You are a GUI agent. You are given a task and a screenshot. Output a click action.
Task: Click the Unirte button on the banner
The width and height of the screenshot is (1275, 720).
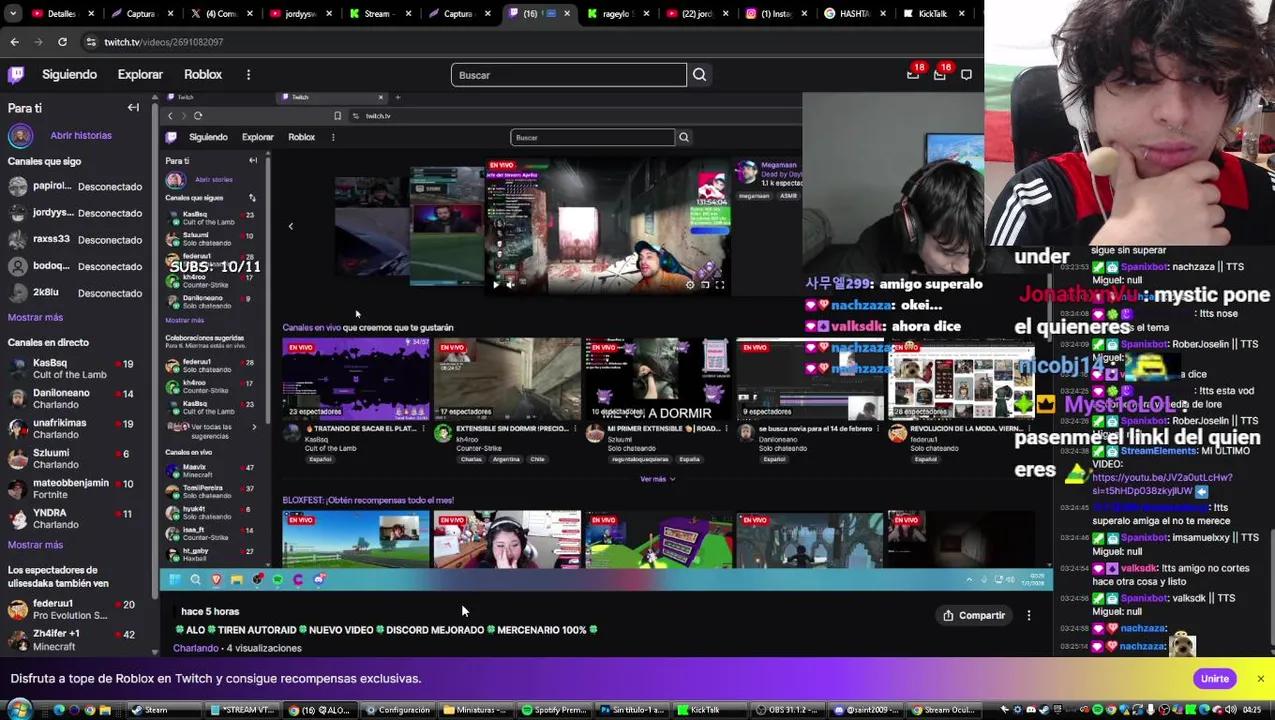(1214, 679)
